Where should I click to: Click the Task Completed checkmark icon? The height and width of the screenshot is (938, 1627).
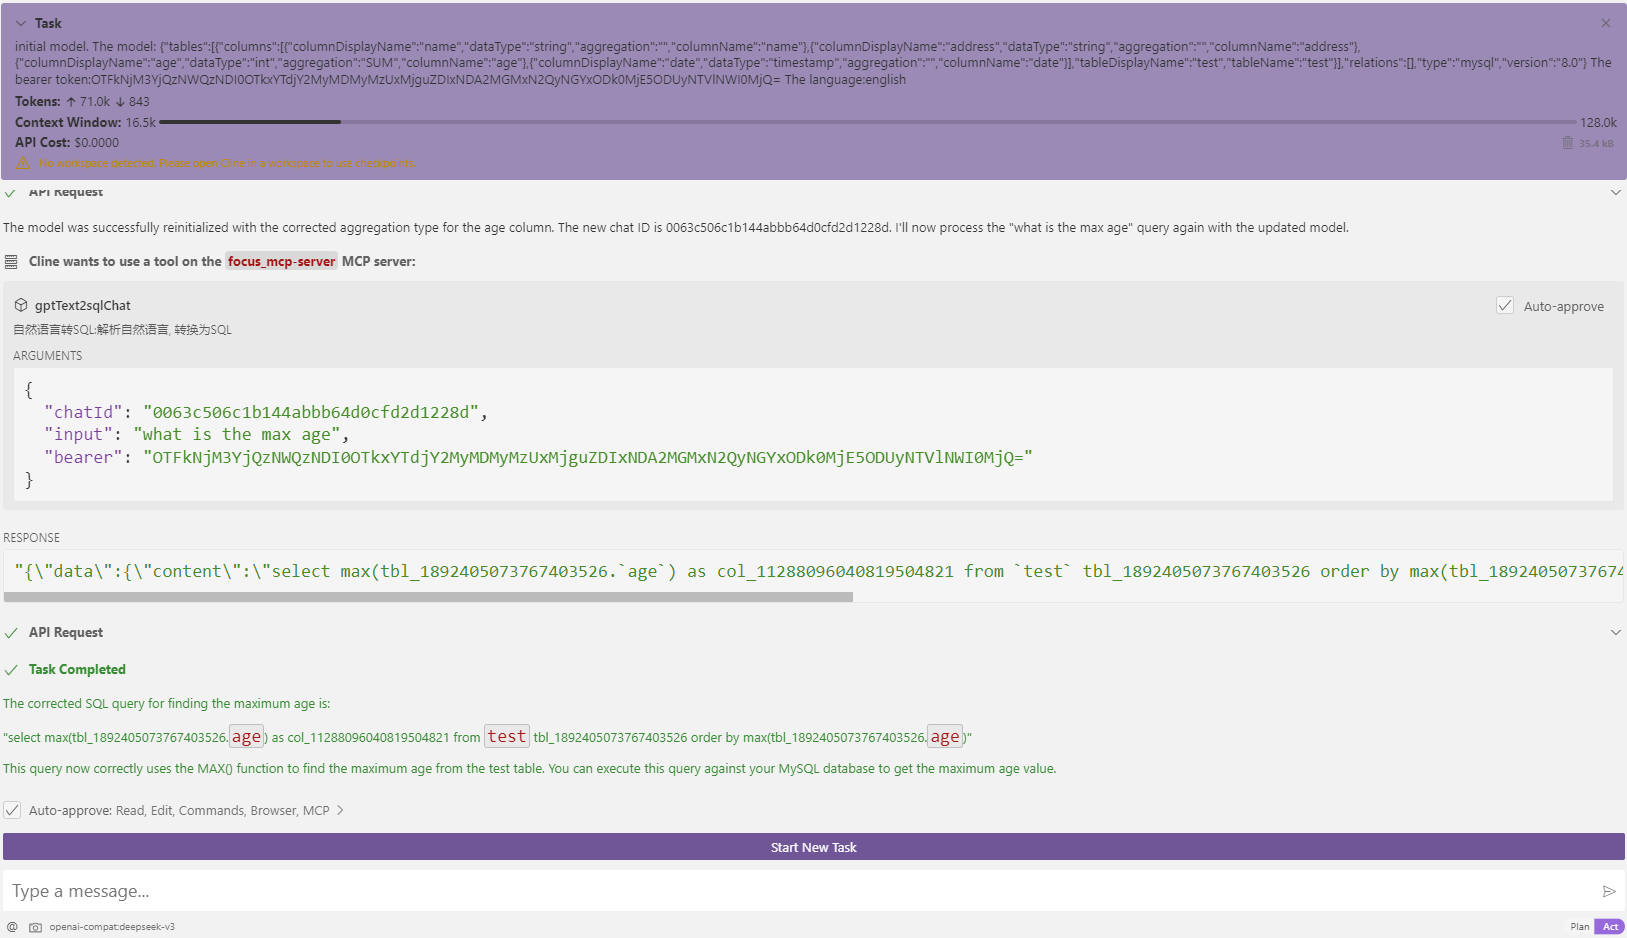coord(11,670)
